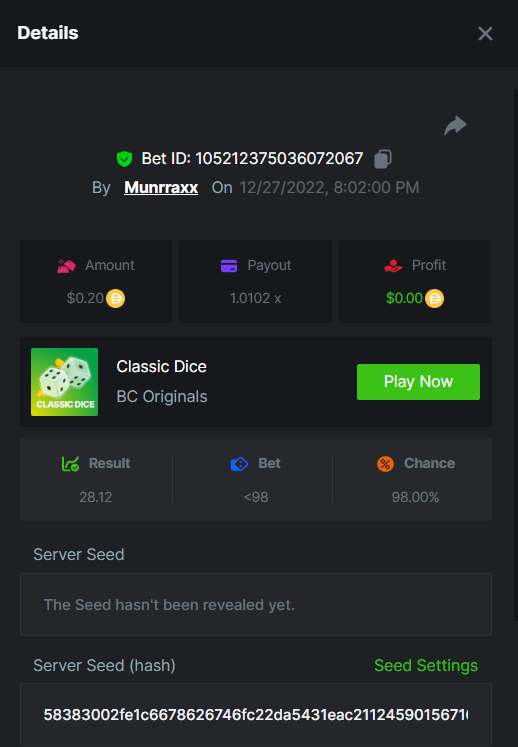Click the coin icon beside $0.20
518x747 pixels.
click(115, 299)
